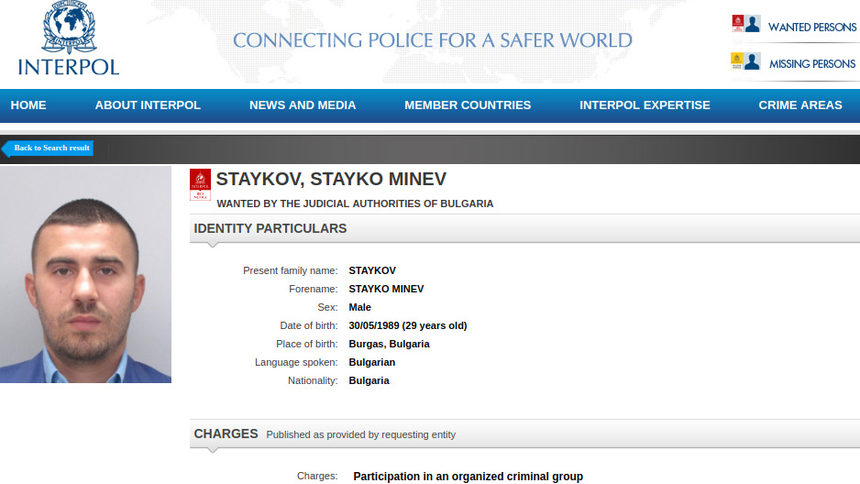Open the NEWS AND MEDIA menu

pyautogui.click(x=303, y=105)
